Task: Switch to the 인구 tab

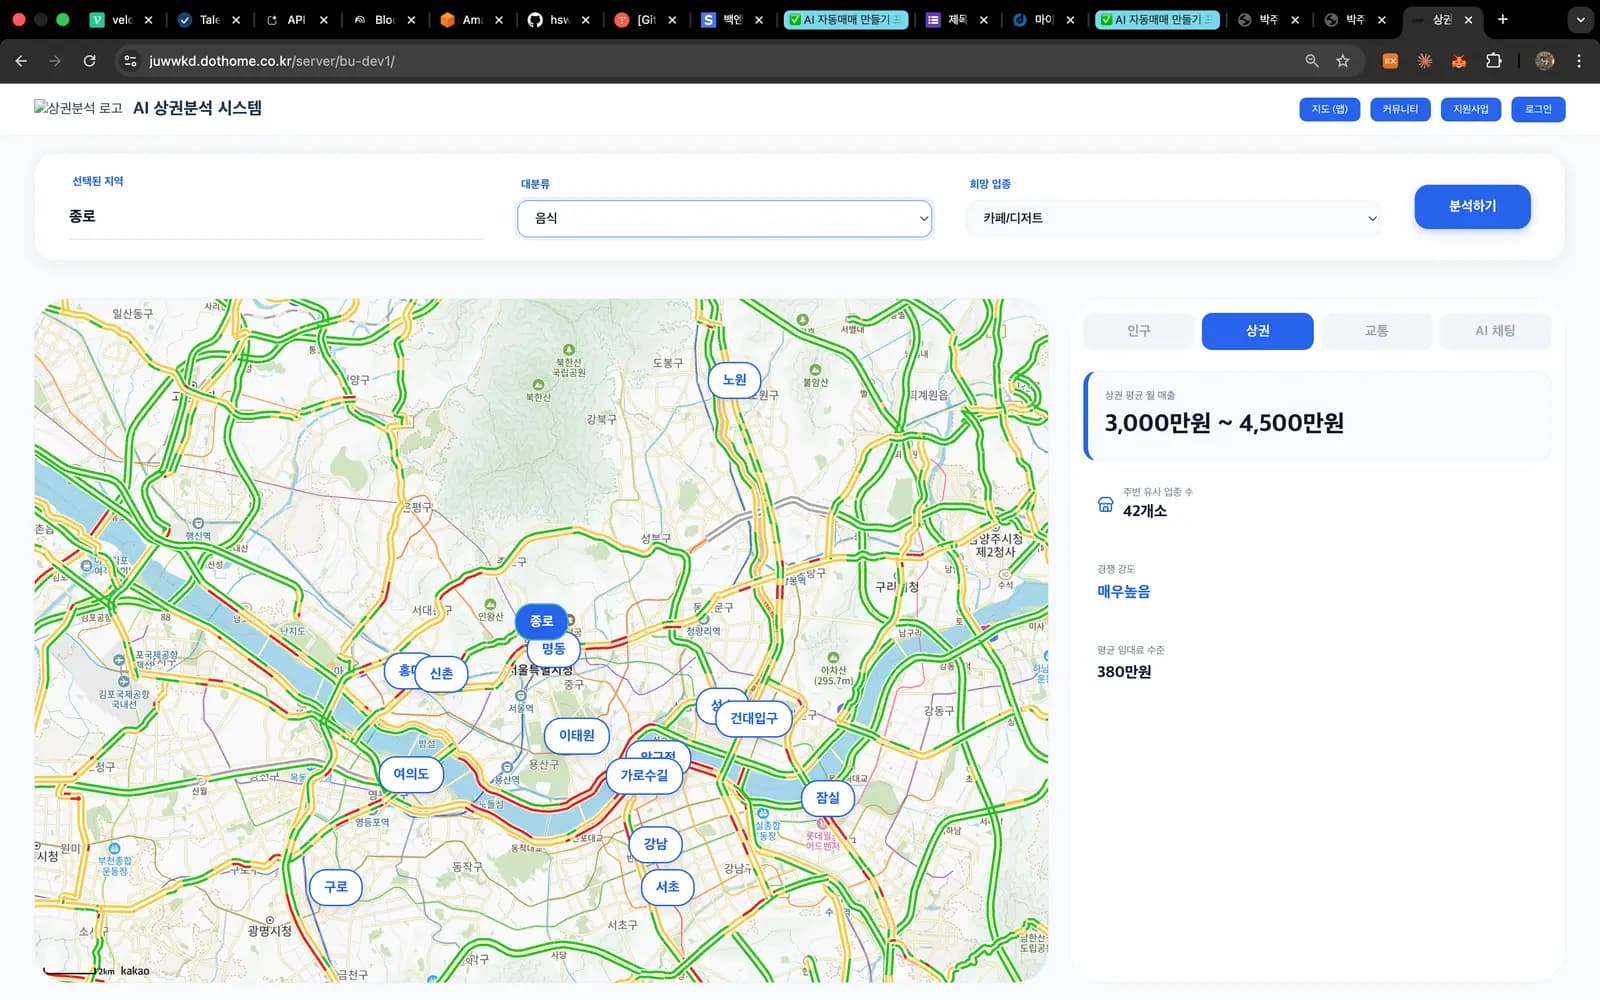Action: [x=1139, y=331]
